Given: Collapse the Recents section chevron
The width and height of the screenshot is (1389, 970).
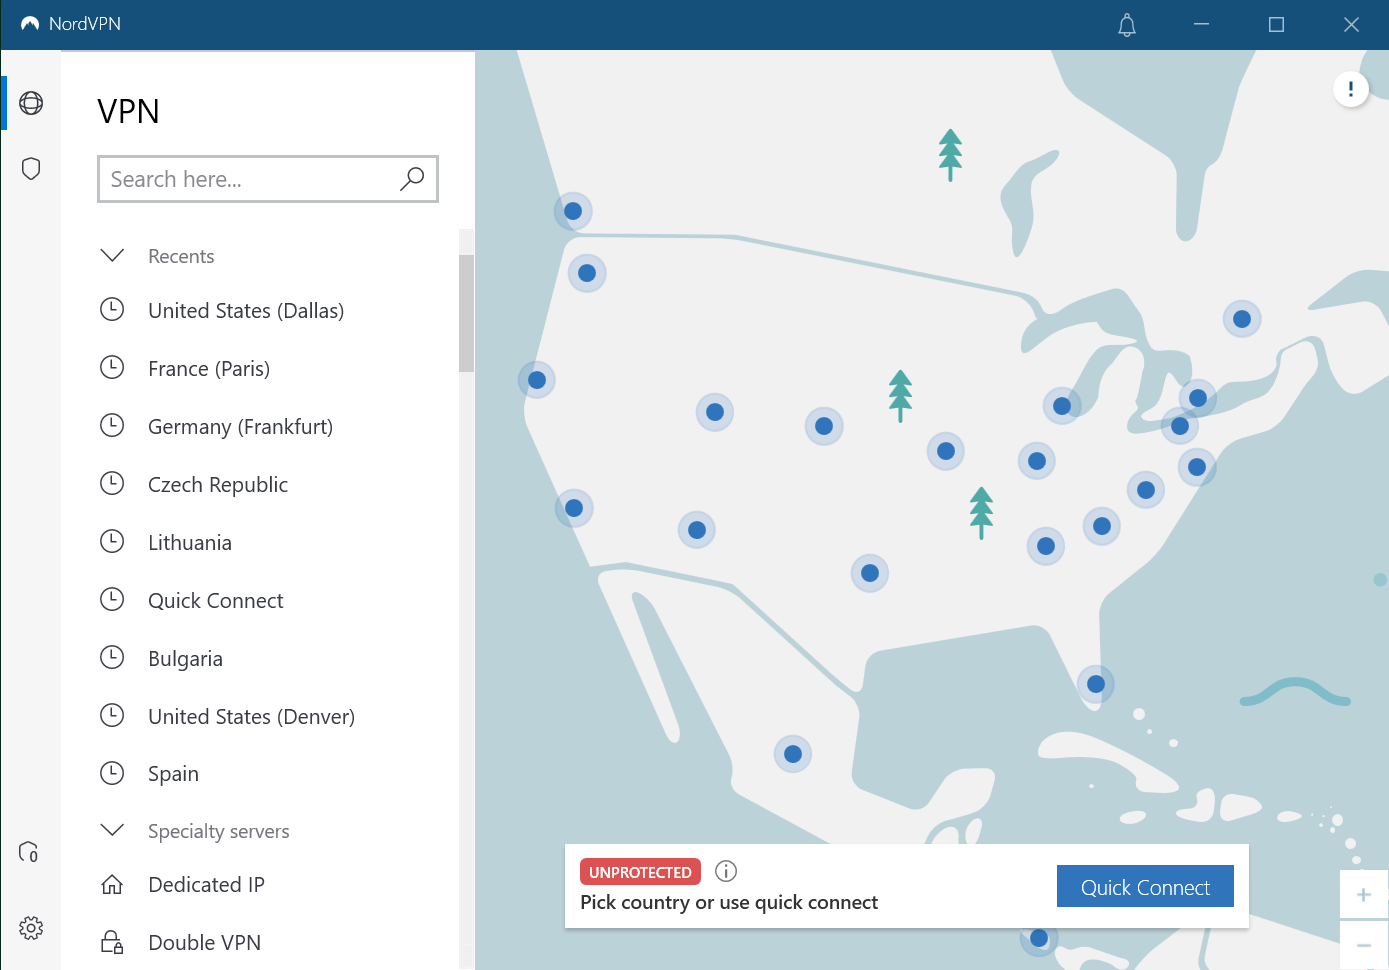Looking at the screenshot, I should click(112, 256).
